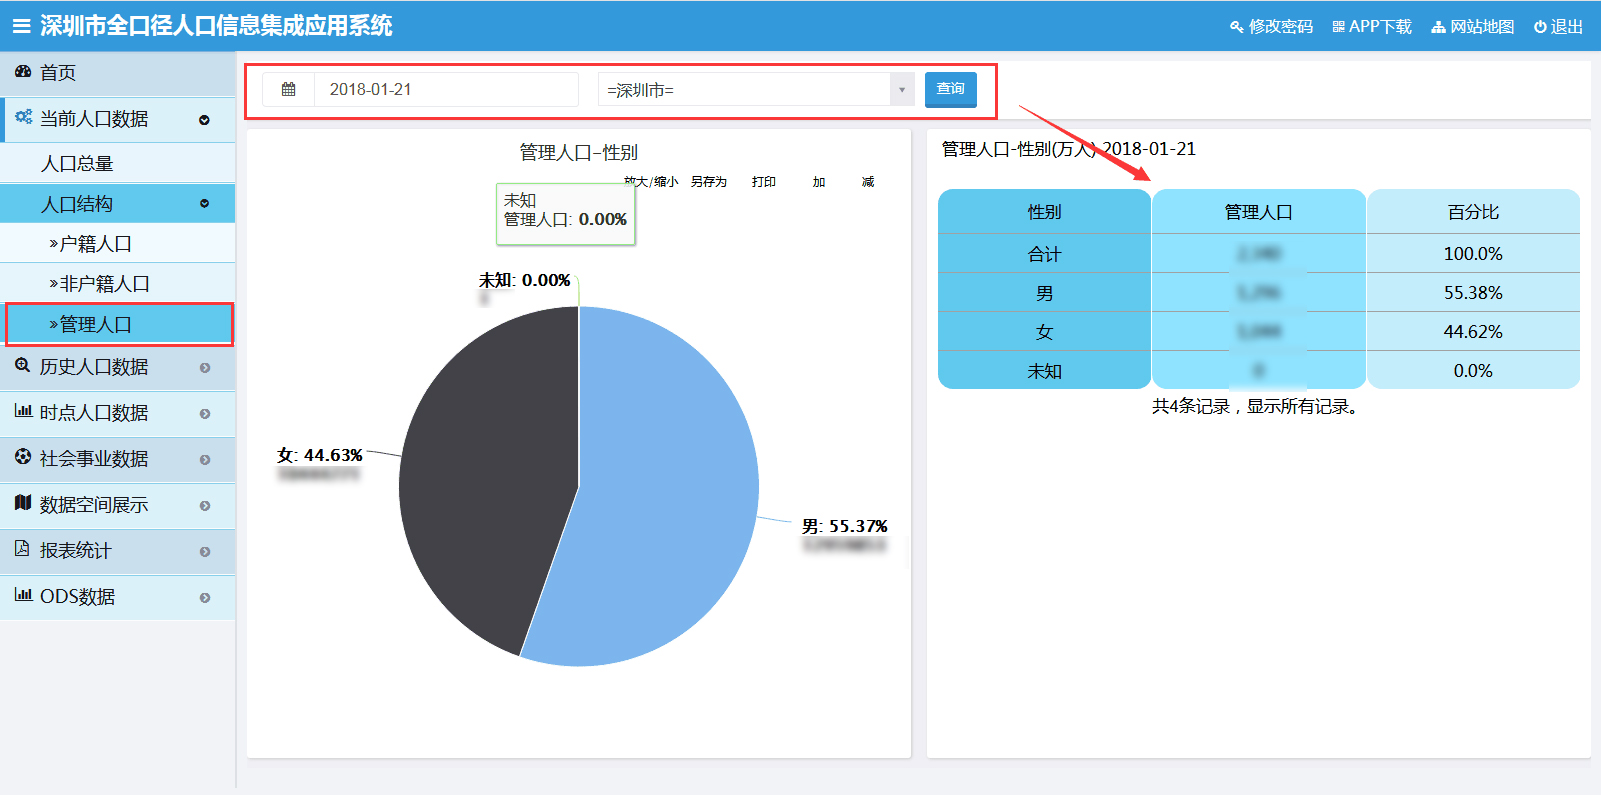
Task: Expand the 时点人口数据 section arrow
Action: coord(205,414)
